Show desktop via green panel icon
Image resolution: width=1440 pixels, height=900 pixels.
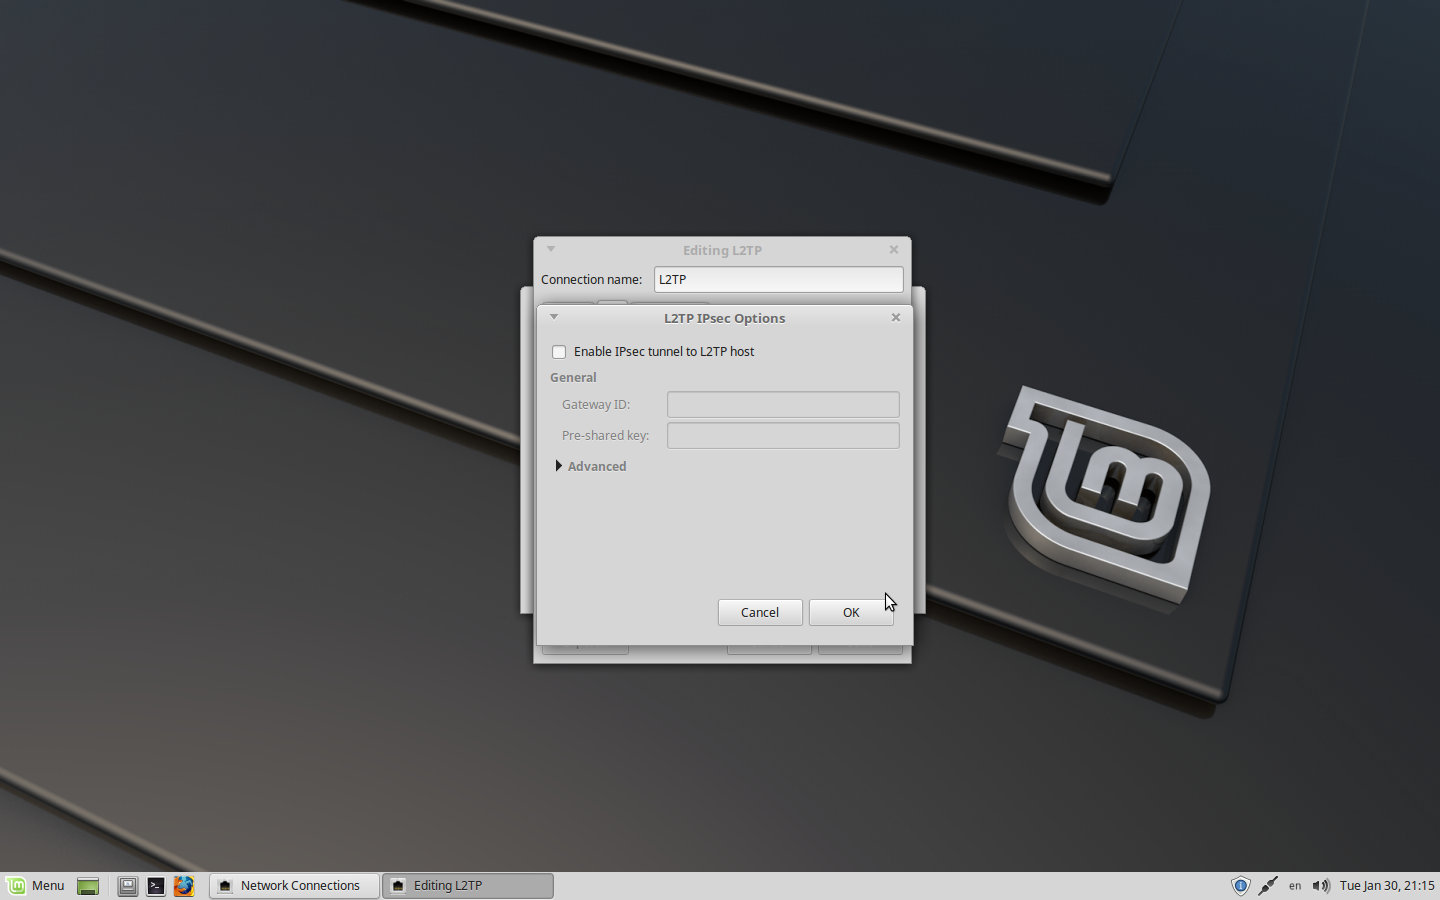click(x=88, y=886)
